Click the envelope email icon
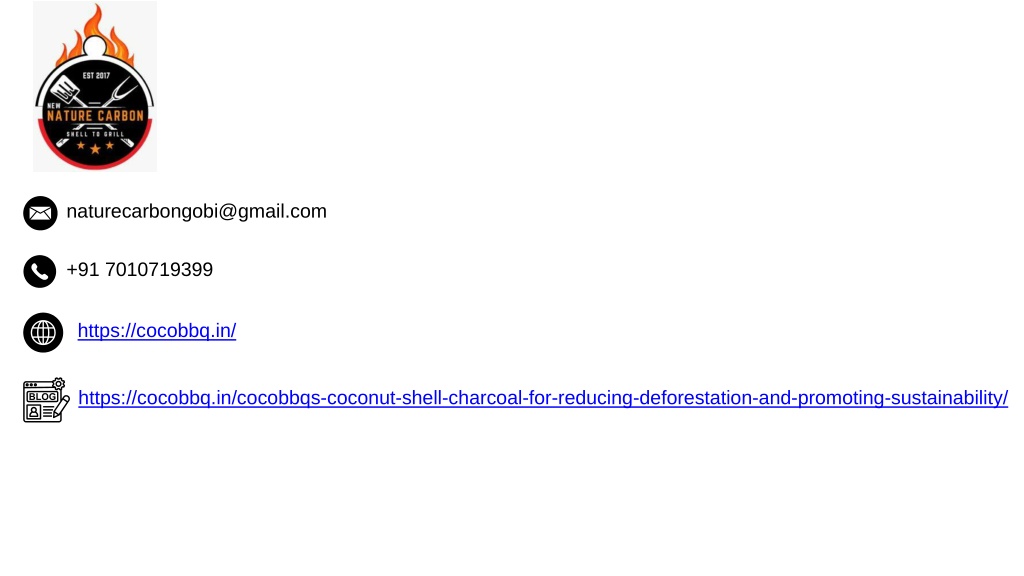The image size is (1024, 576). point(40,213)
